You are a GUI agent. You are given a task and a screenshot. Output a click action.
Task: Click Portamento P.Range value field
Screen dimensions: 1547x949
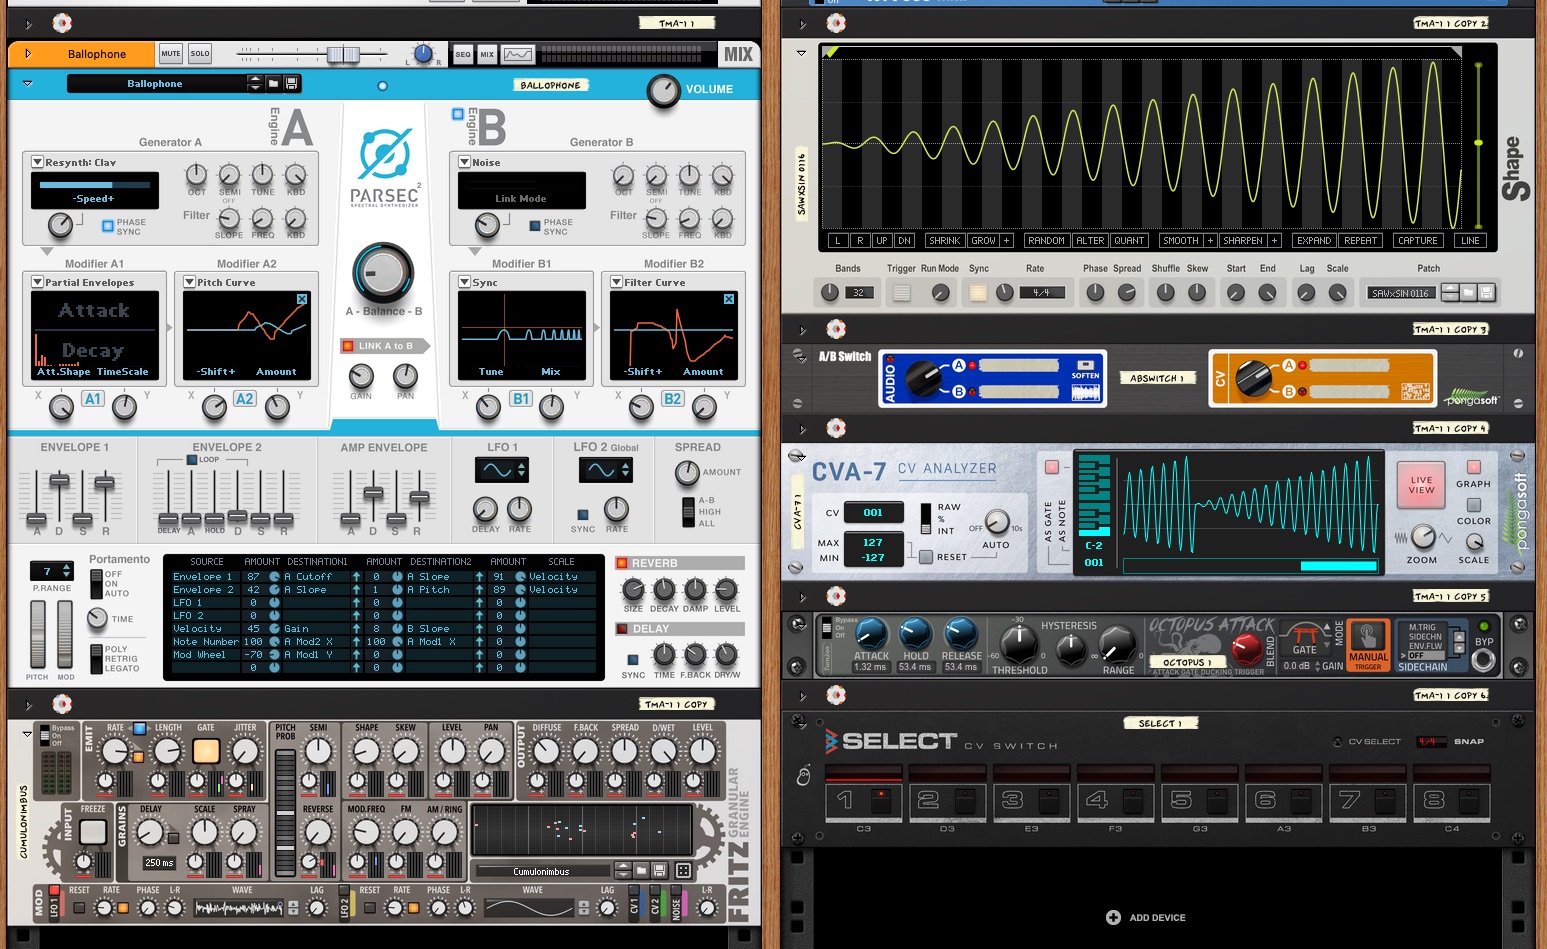[52, 571]
